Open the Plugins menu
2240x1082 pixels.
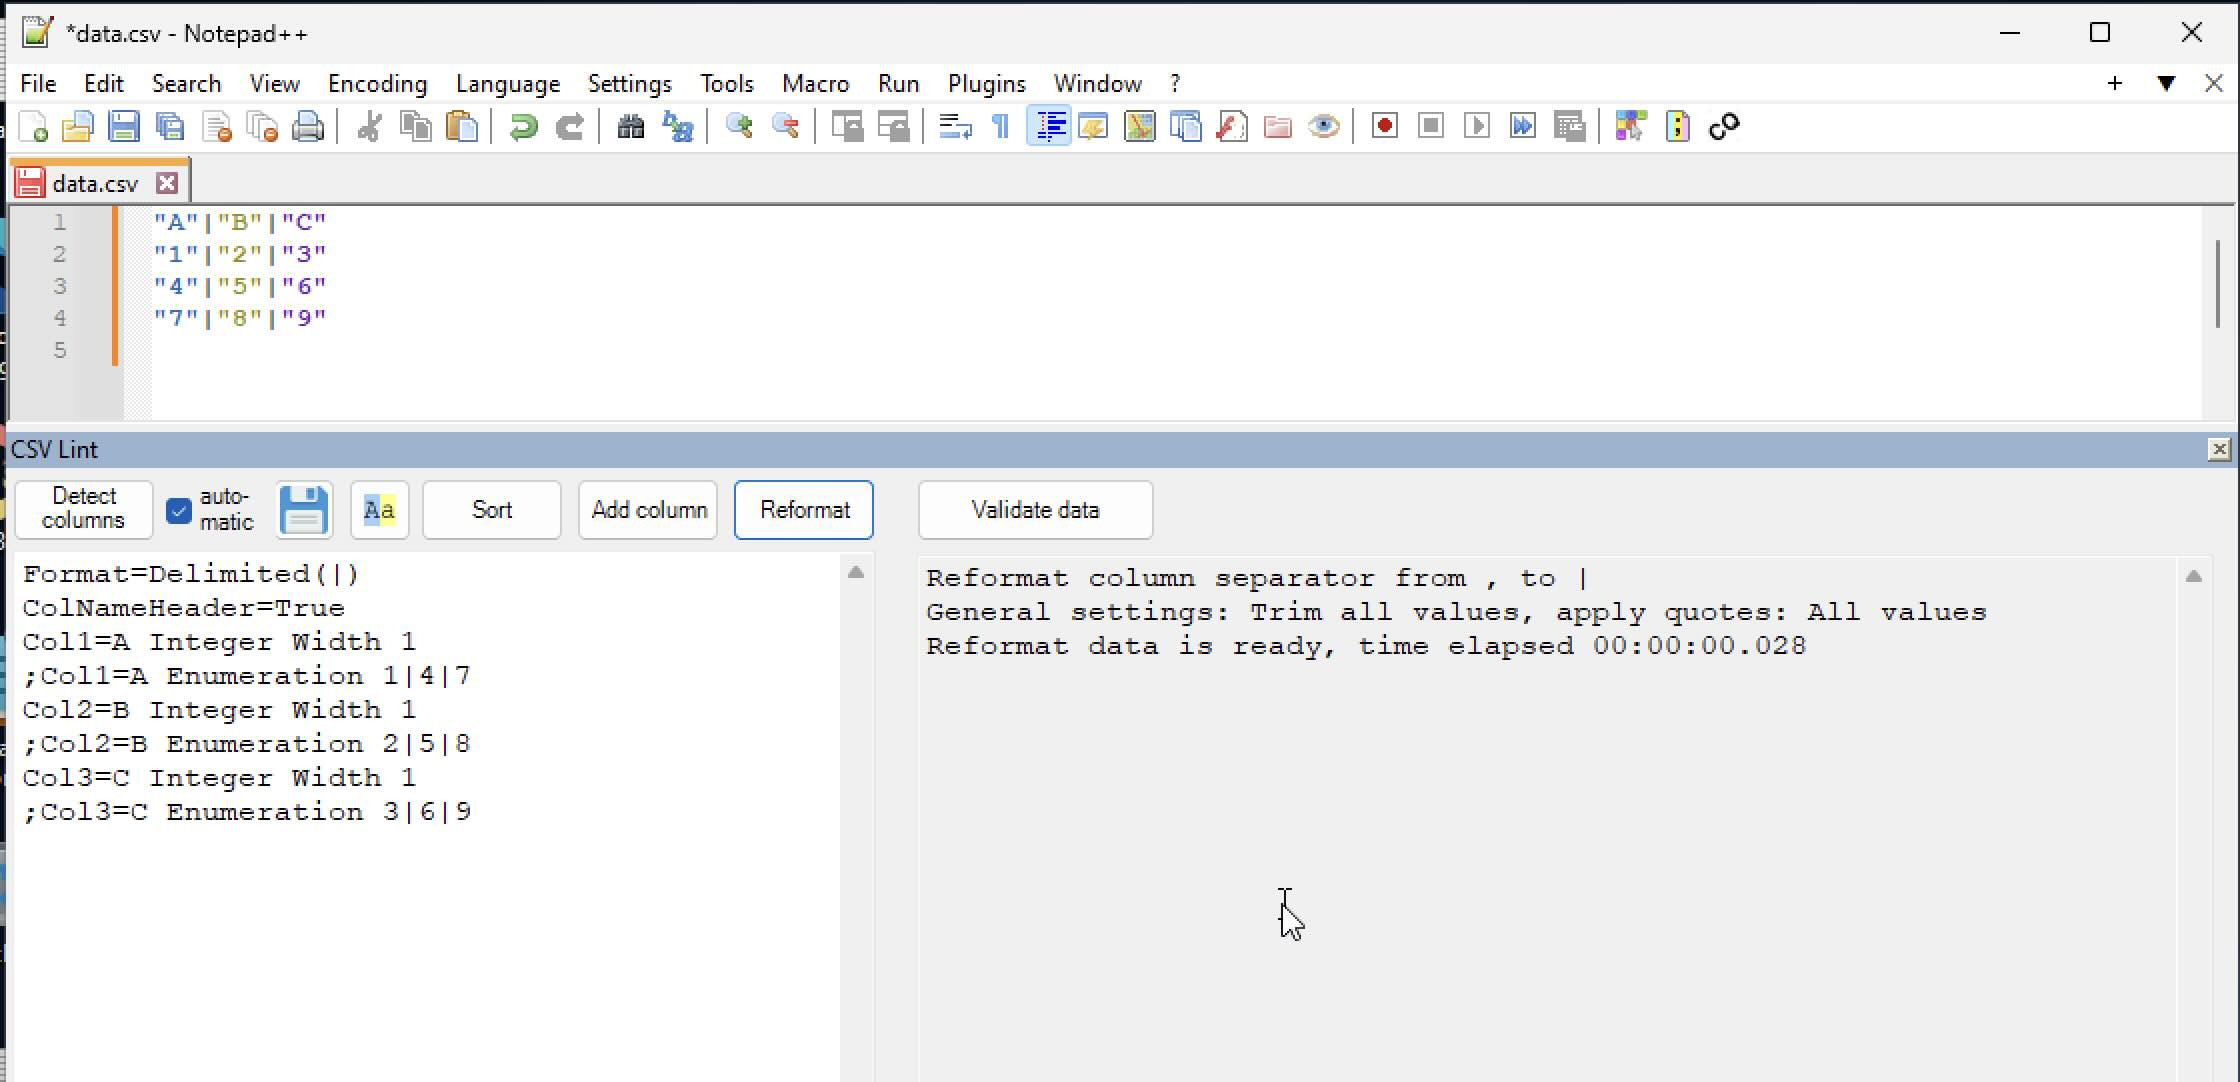pos(986,84)
